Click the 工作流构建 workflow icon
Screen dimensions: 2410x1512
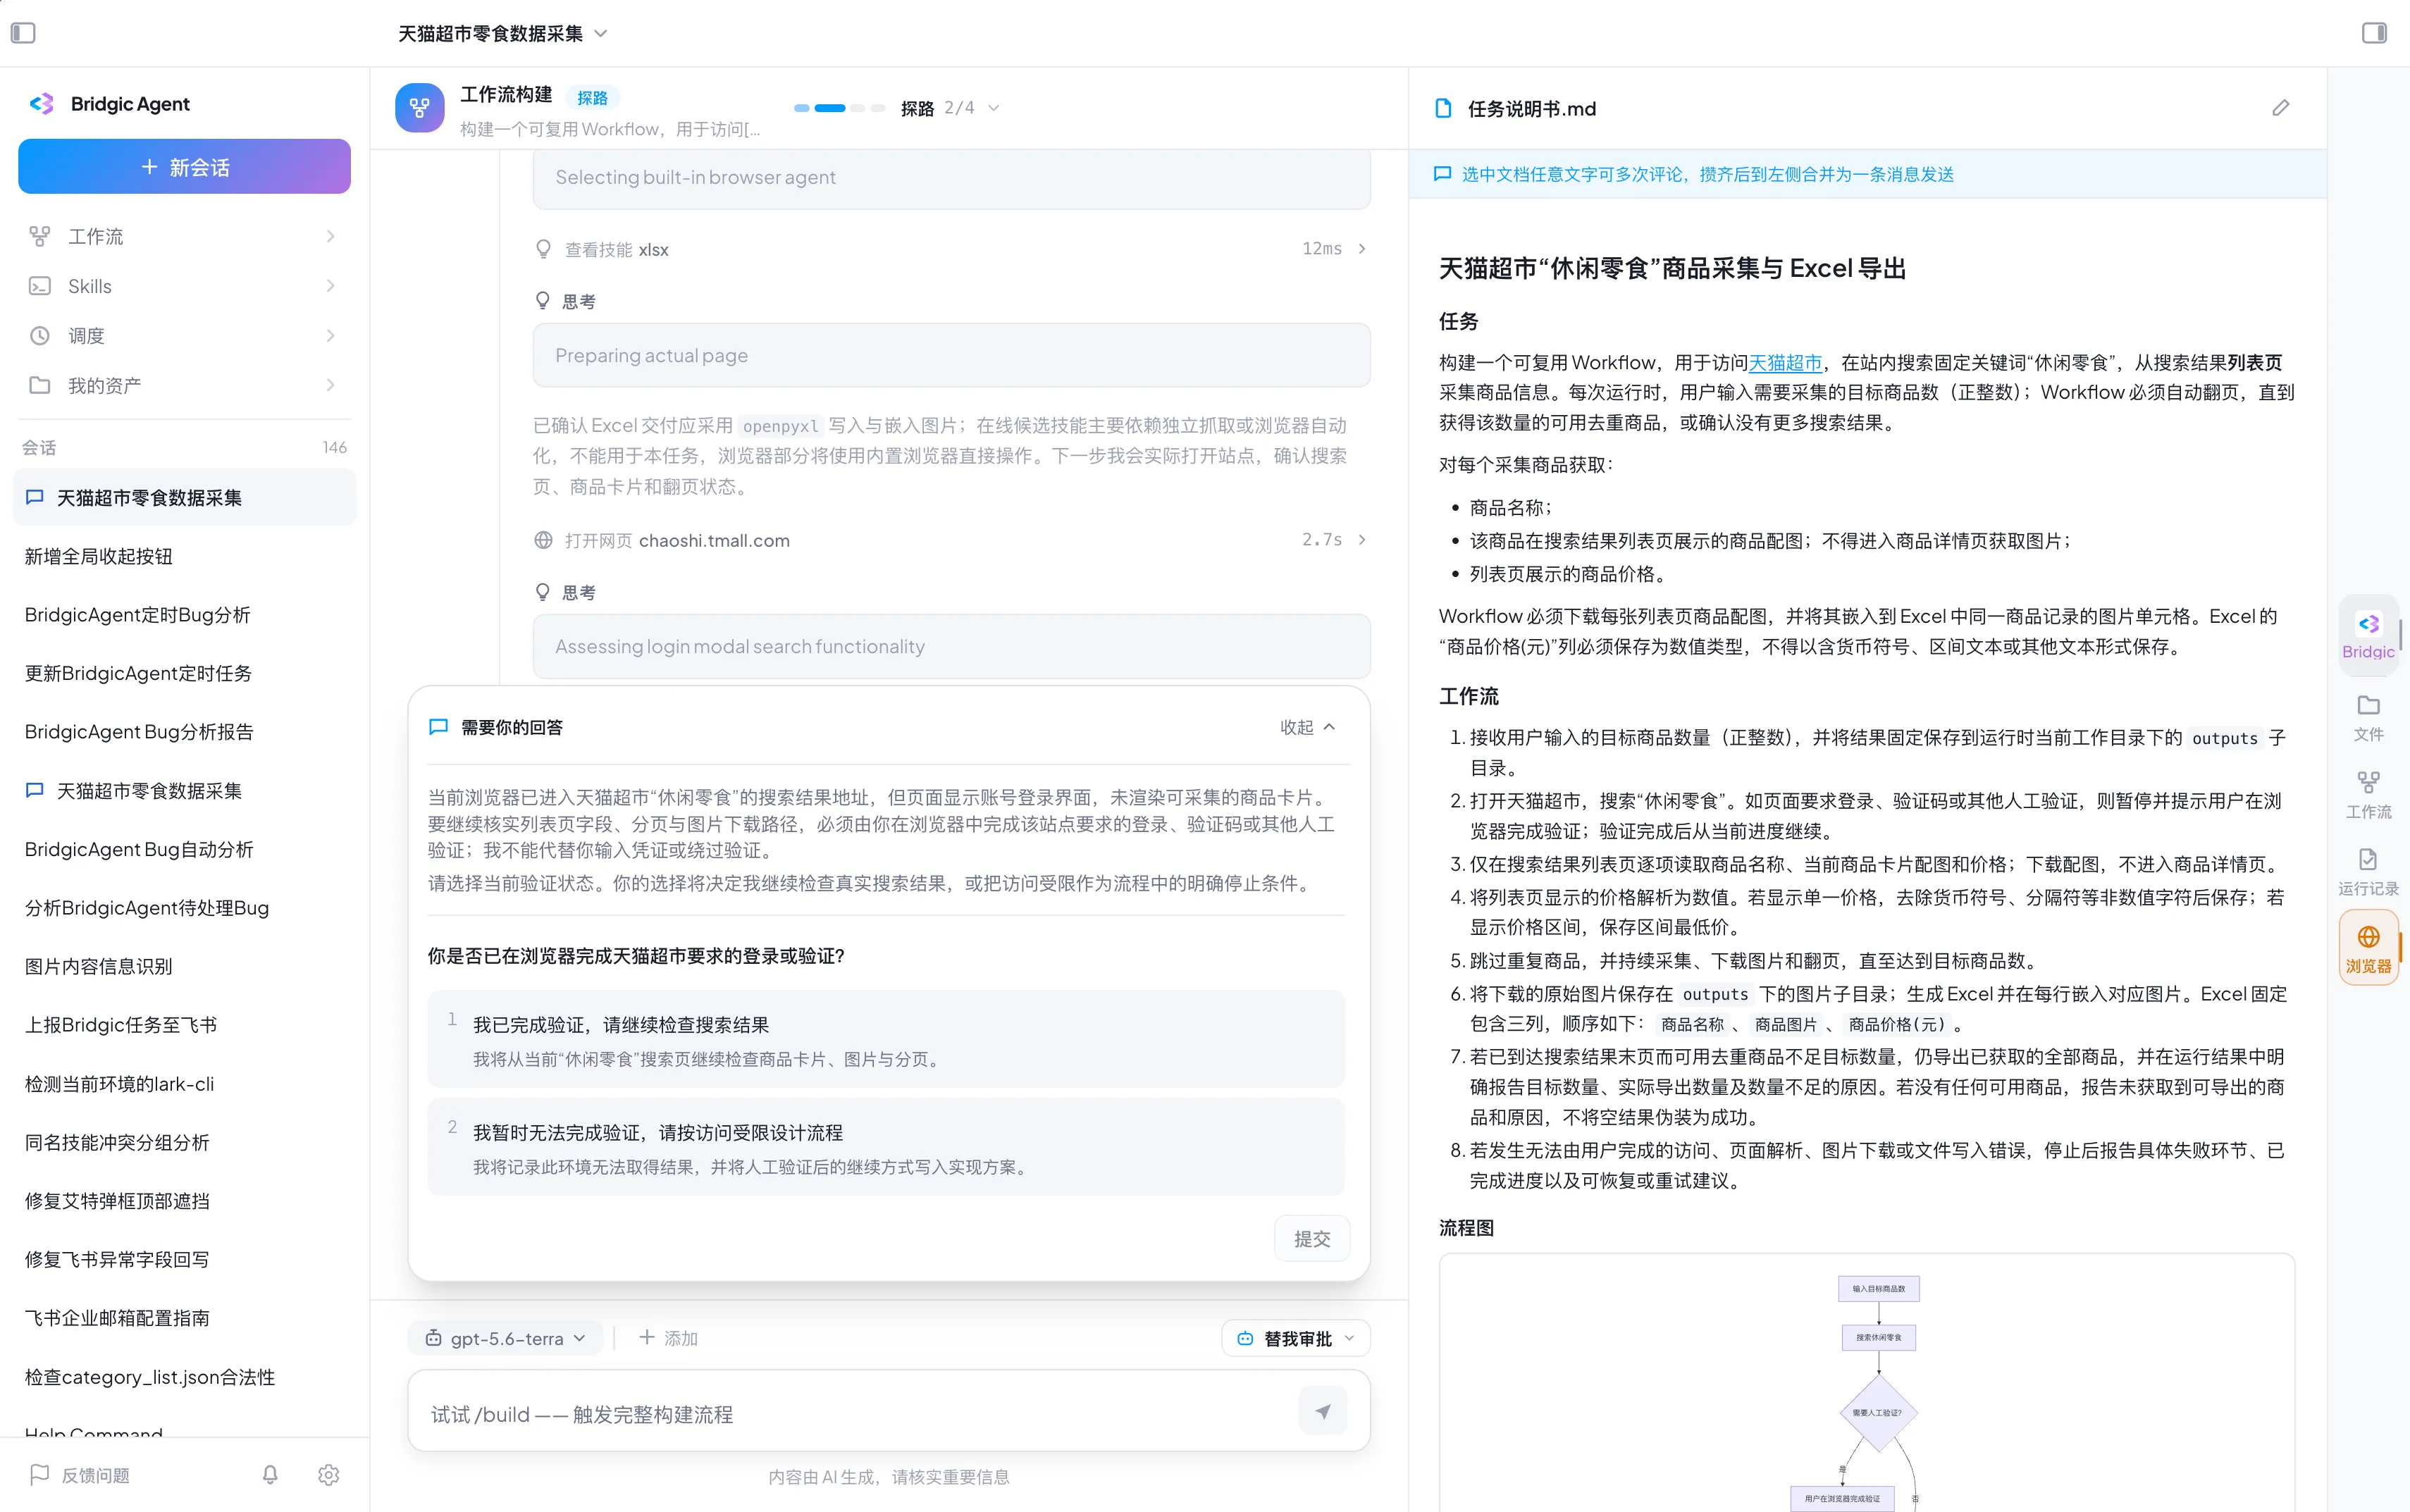[419, 108]
